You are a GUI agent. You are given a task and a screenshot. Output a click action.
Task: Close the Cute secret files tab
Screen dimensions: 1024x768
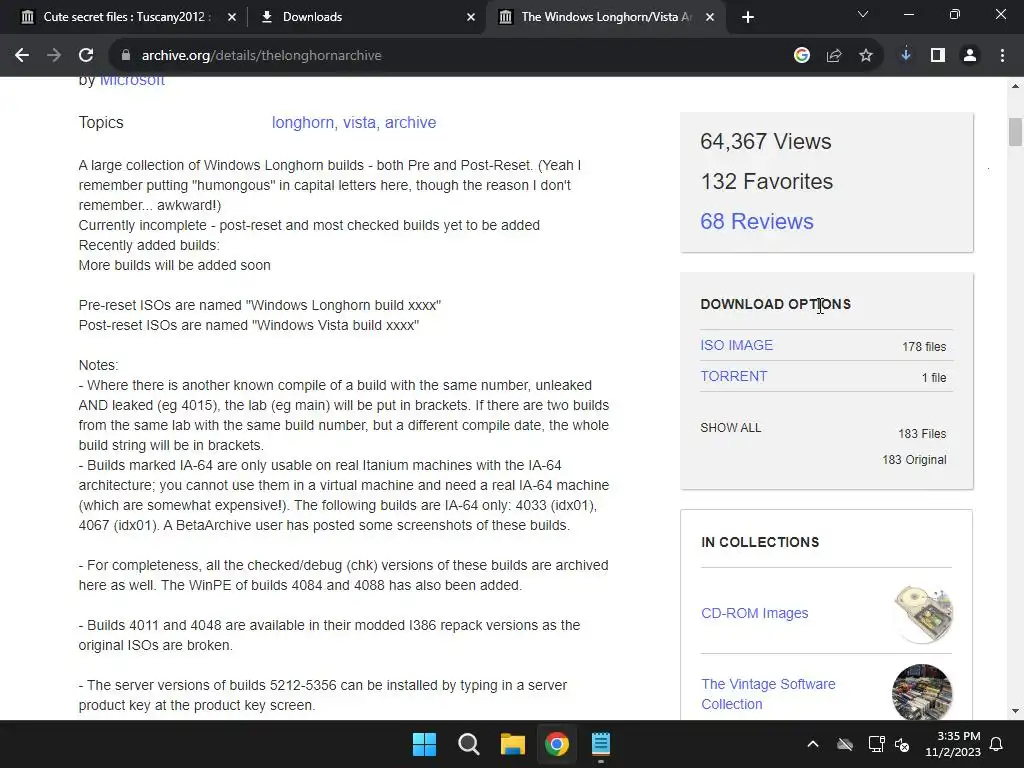coord(232,17)
